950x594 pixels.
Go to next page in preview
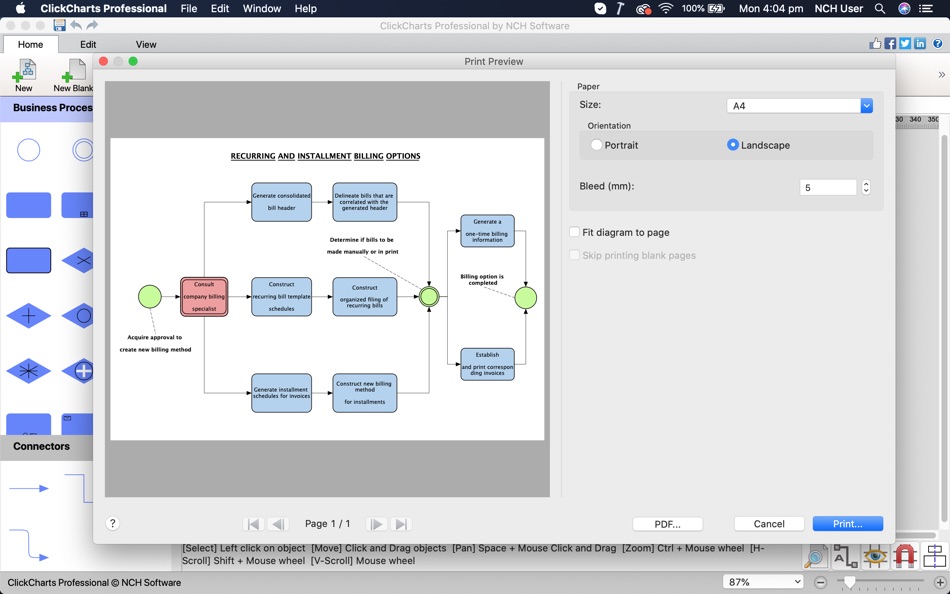[376, 524]
